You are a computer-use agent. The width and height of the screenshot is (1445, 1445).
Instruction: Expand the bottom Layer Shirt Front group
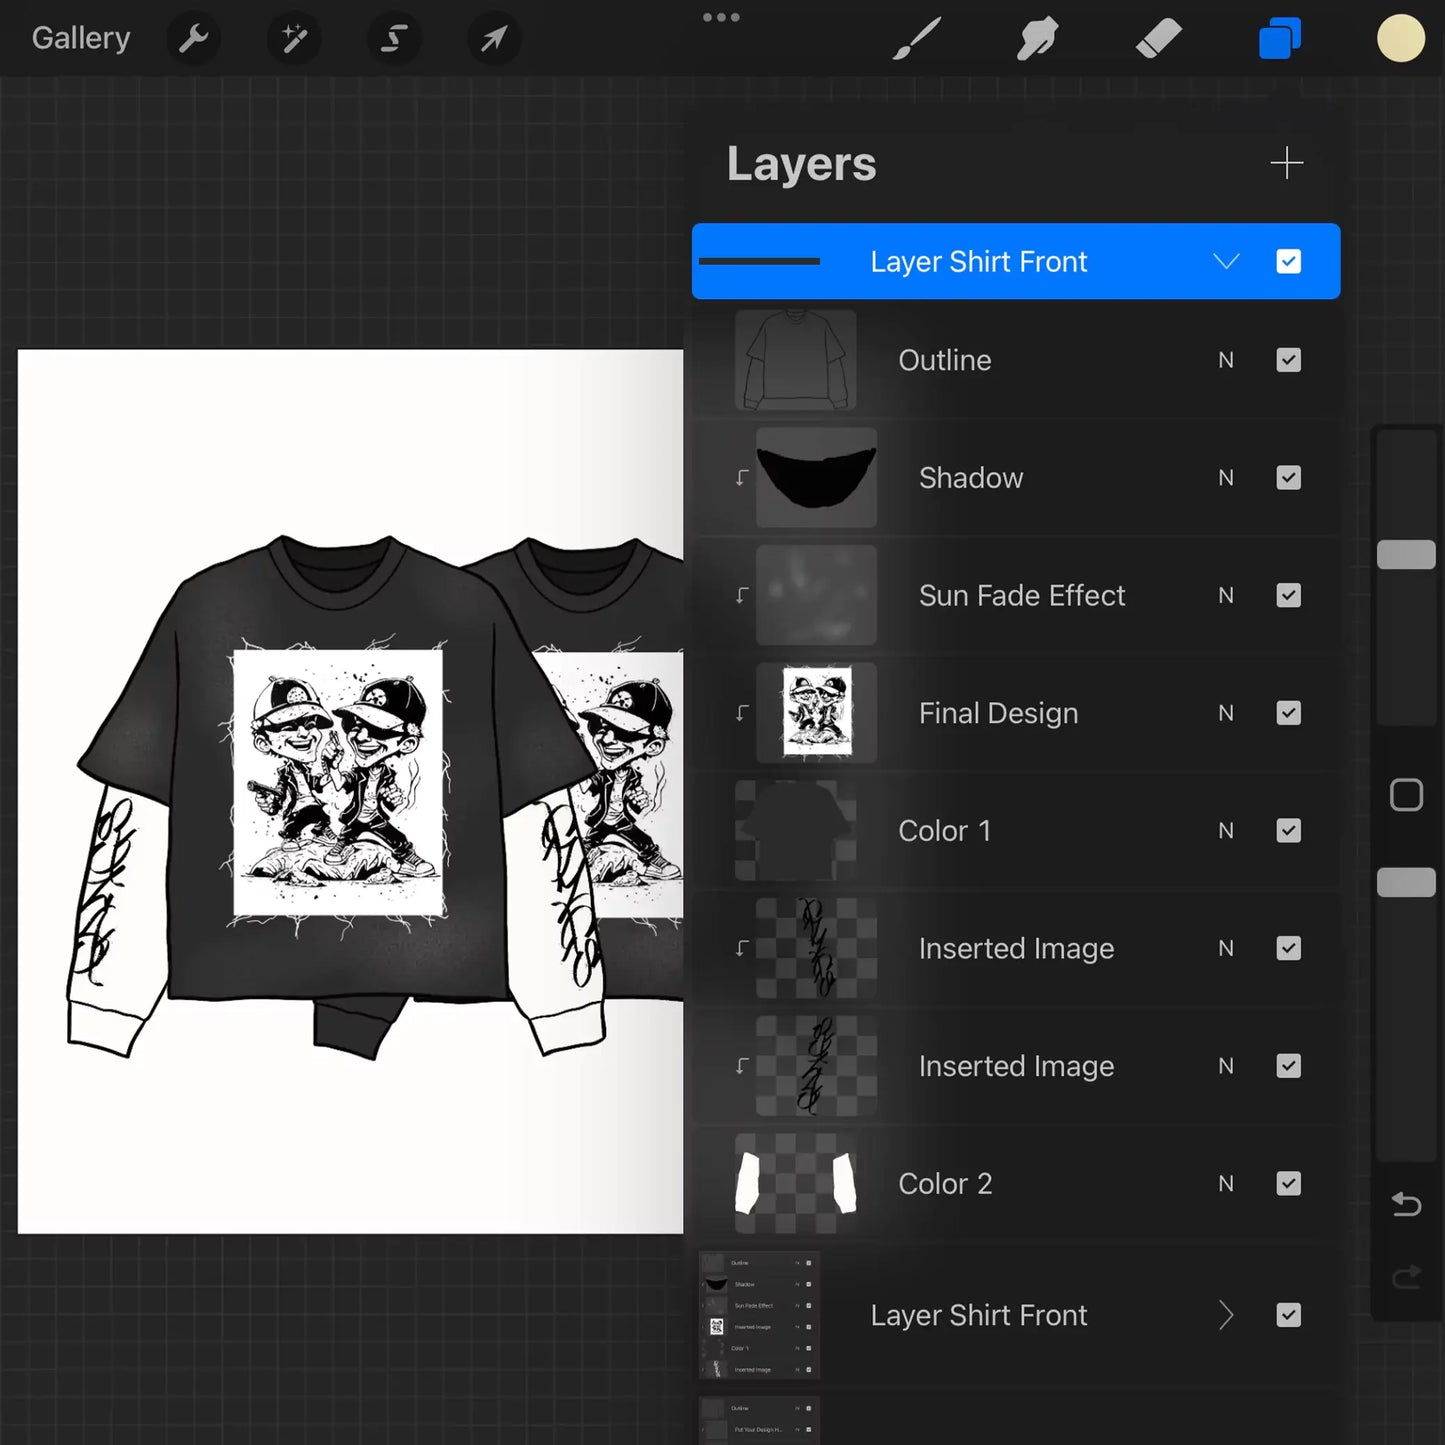pos(1227,1315)
